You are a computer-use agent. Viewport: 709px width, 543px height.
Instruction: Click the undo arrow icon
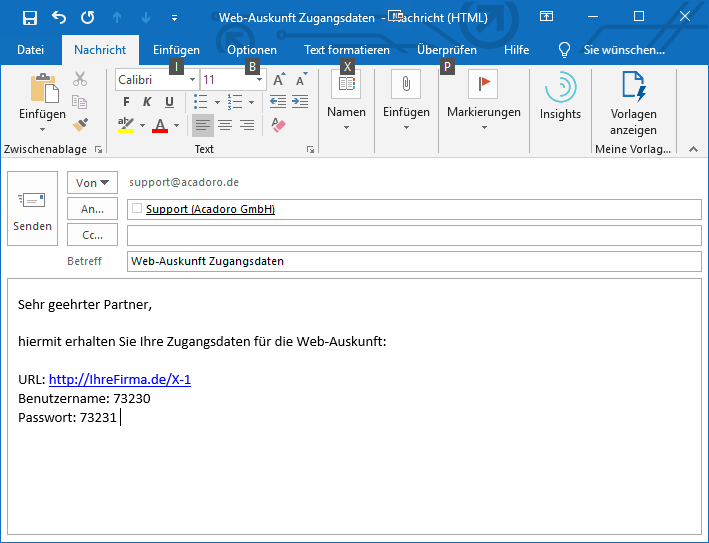point(58,17)
